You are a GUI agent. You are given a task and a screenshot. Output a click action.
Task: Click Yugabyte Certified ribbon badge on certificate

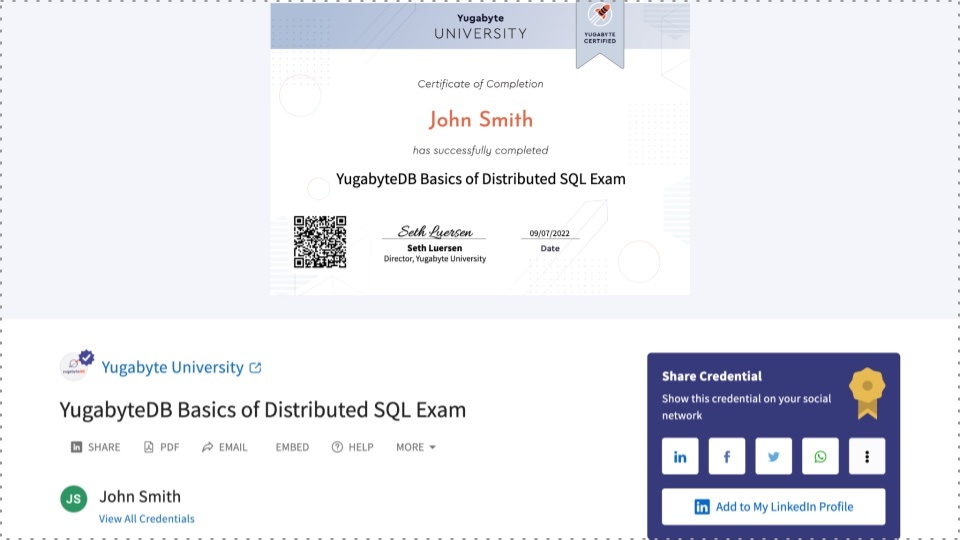600,34
